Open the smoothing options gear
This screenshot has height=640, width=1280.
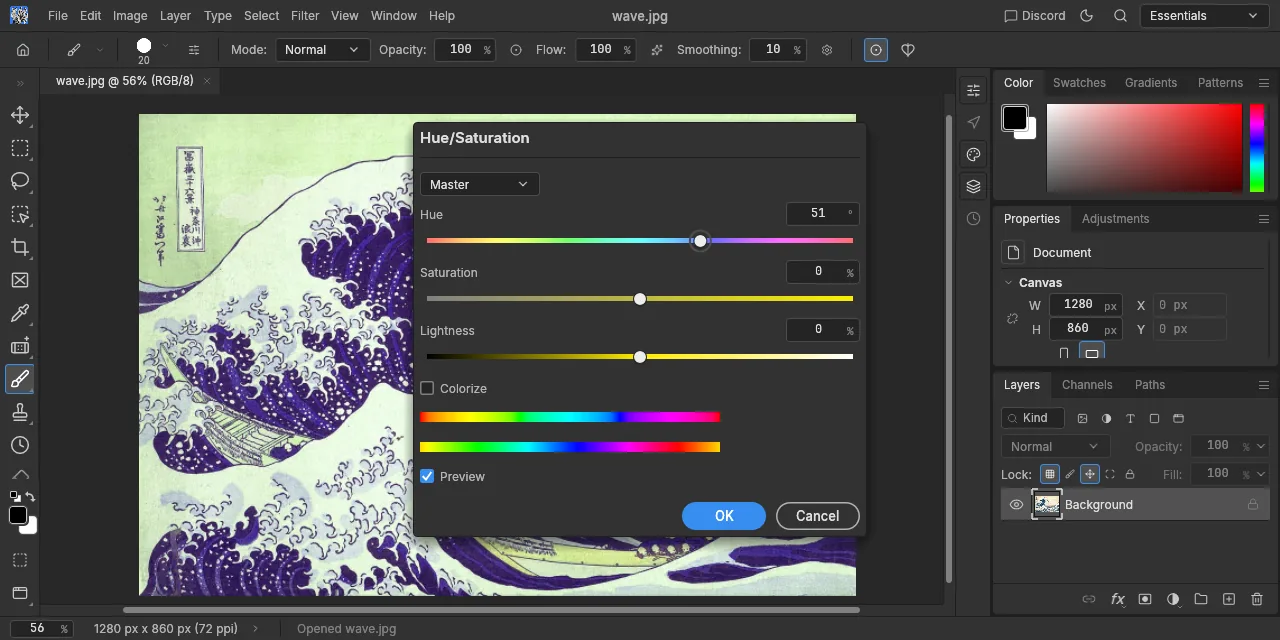[x=827, y=50]
